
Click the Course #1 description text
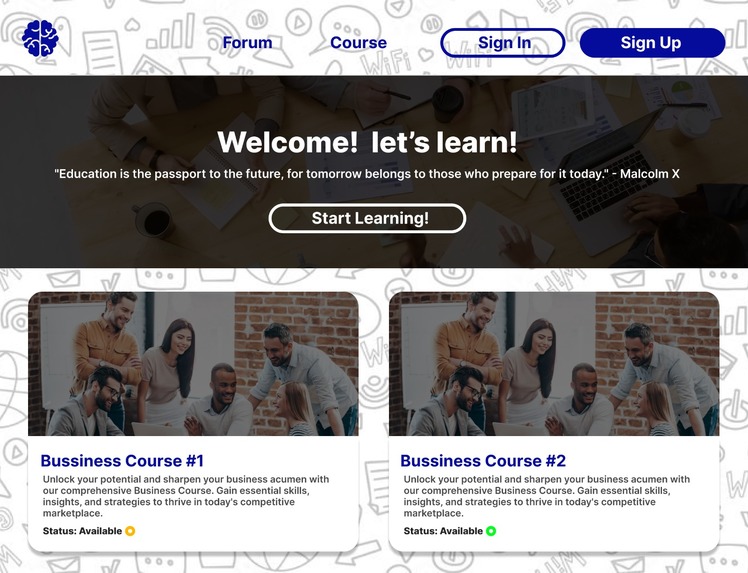(x=186, y=496)
